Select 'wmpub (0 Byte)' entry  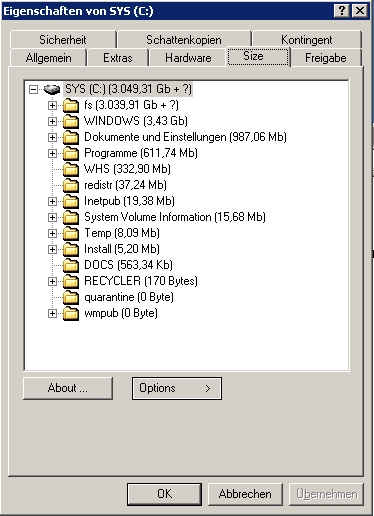point(121,313)
